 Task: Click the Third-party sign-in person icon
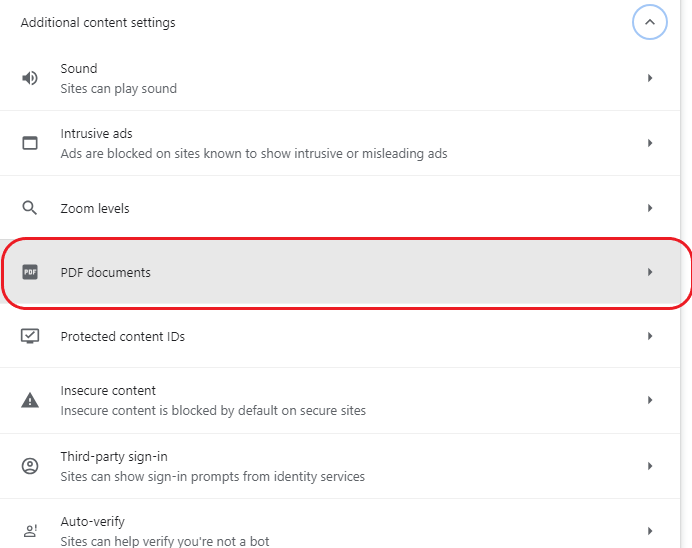(x=30, y=466)
